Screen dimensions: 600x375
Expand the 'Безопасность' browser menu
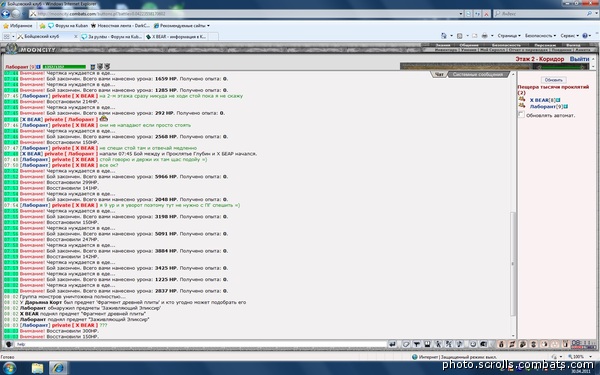(x=540, y=36)
